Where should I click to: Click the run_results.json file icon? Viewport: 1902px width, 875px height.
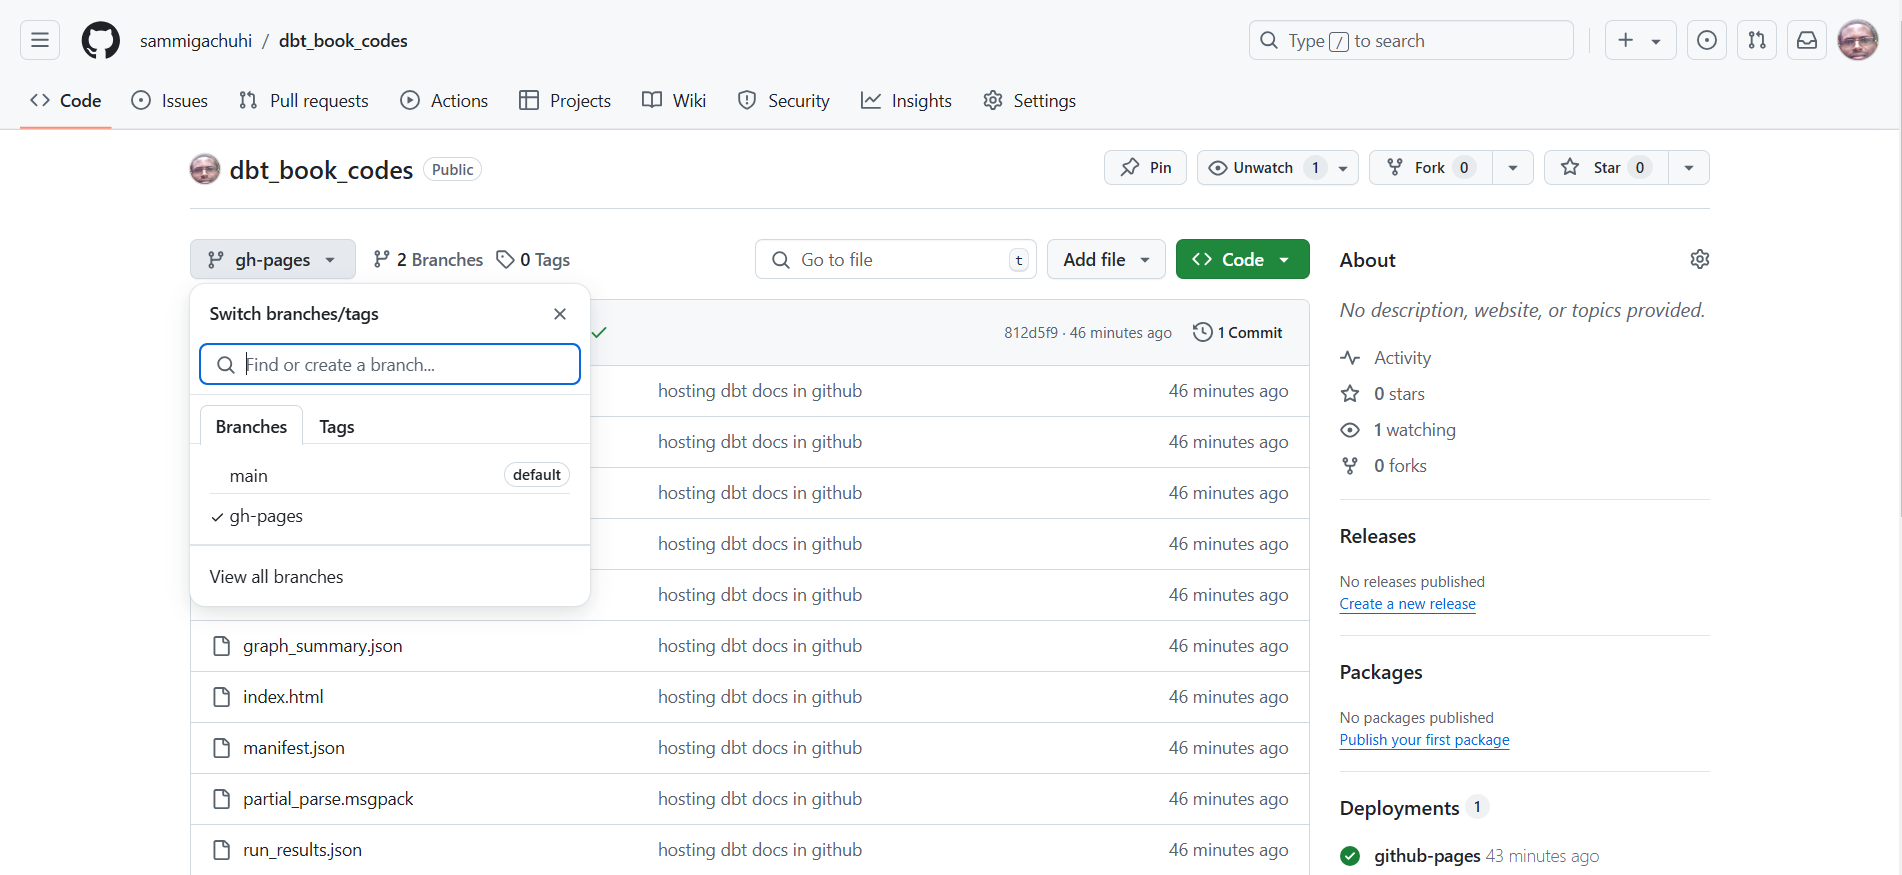(222, 850)
